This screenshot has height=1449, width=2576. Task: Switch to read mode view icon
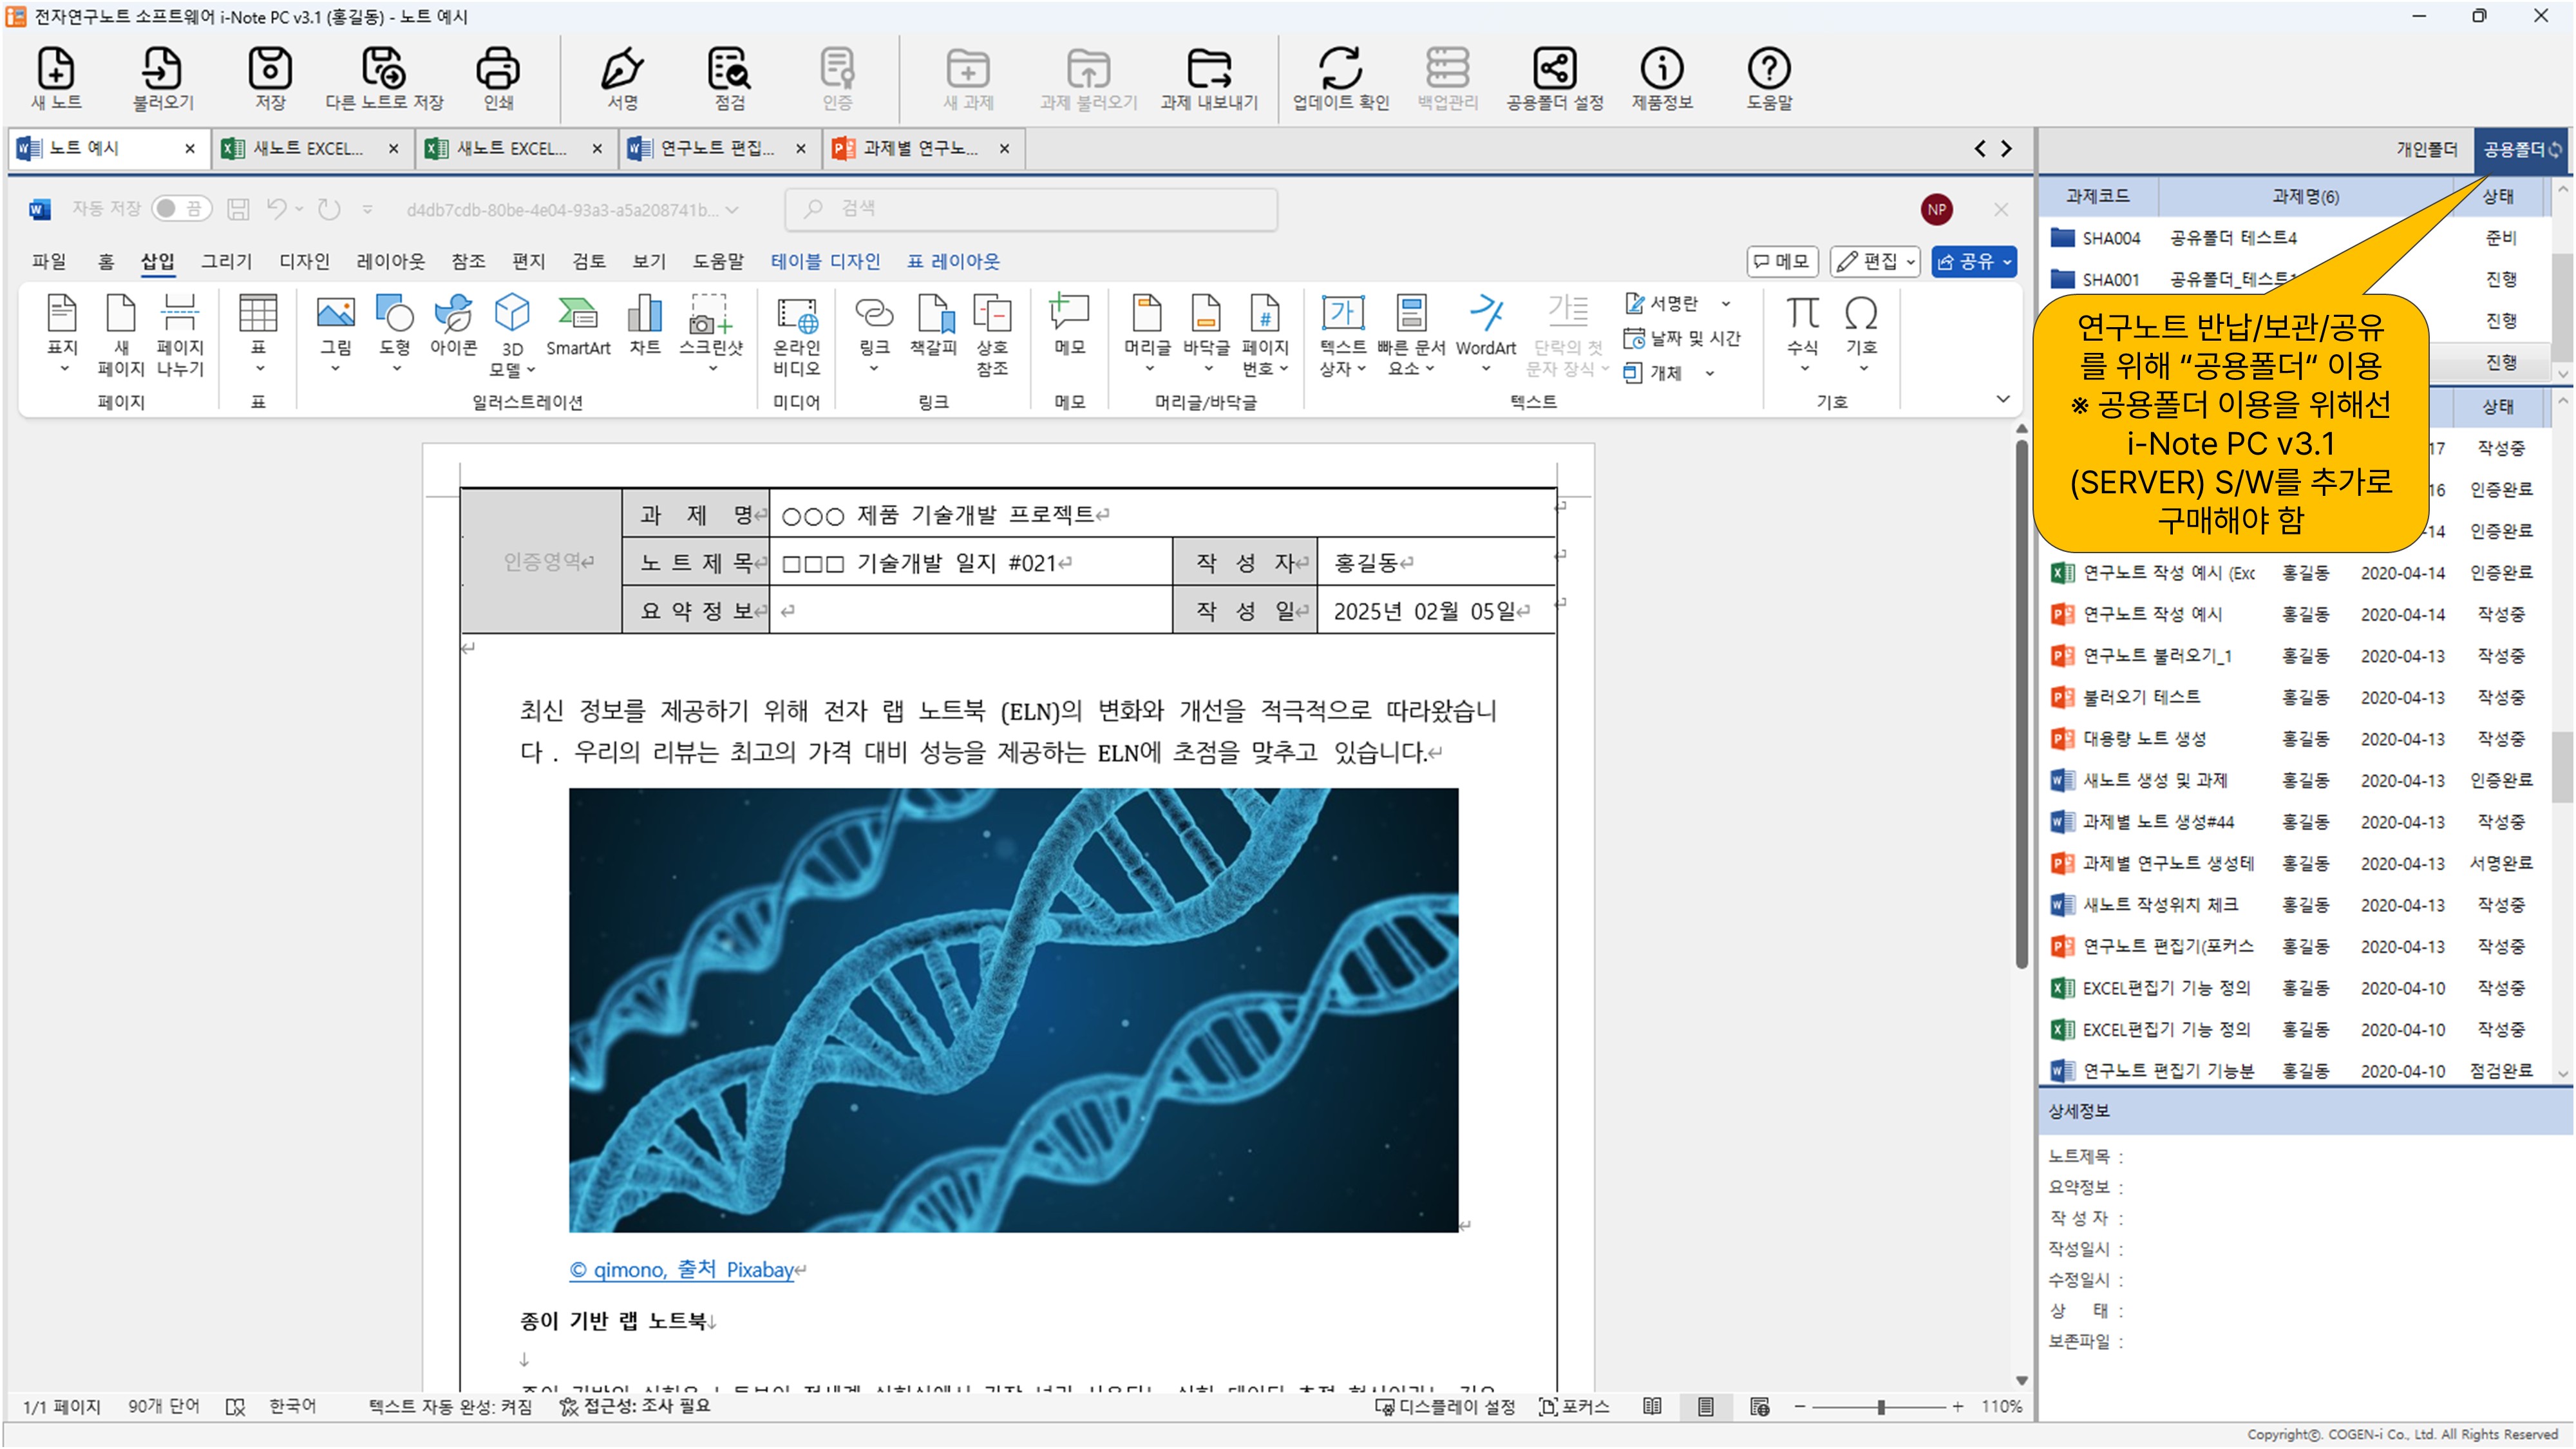pos(1652,1407)
